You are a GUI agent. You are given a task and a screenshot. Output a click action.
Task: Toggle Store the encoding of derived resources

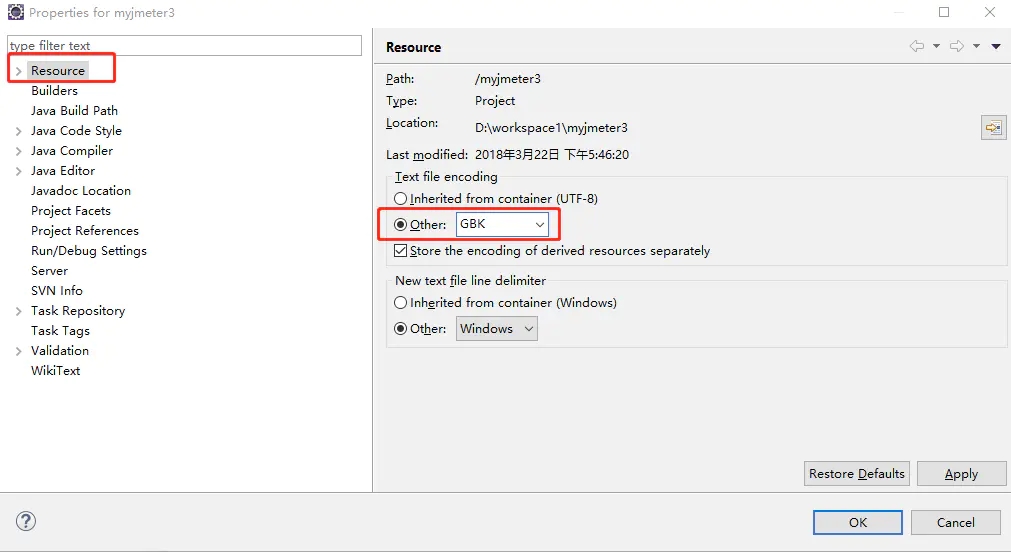[401, 251]
